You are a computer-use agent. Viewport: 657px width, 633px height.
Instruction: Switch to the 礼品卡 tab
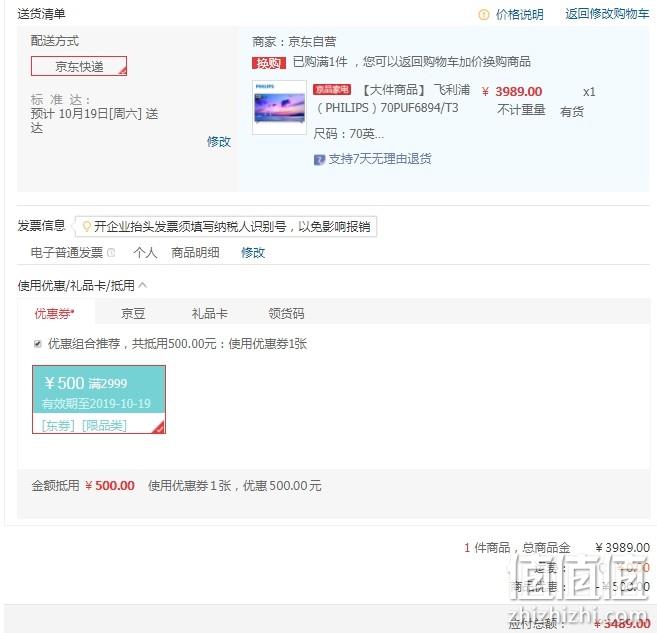click(x=210, y=313)
